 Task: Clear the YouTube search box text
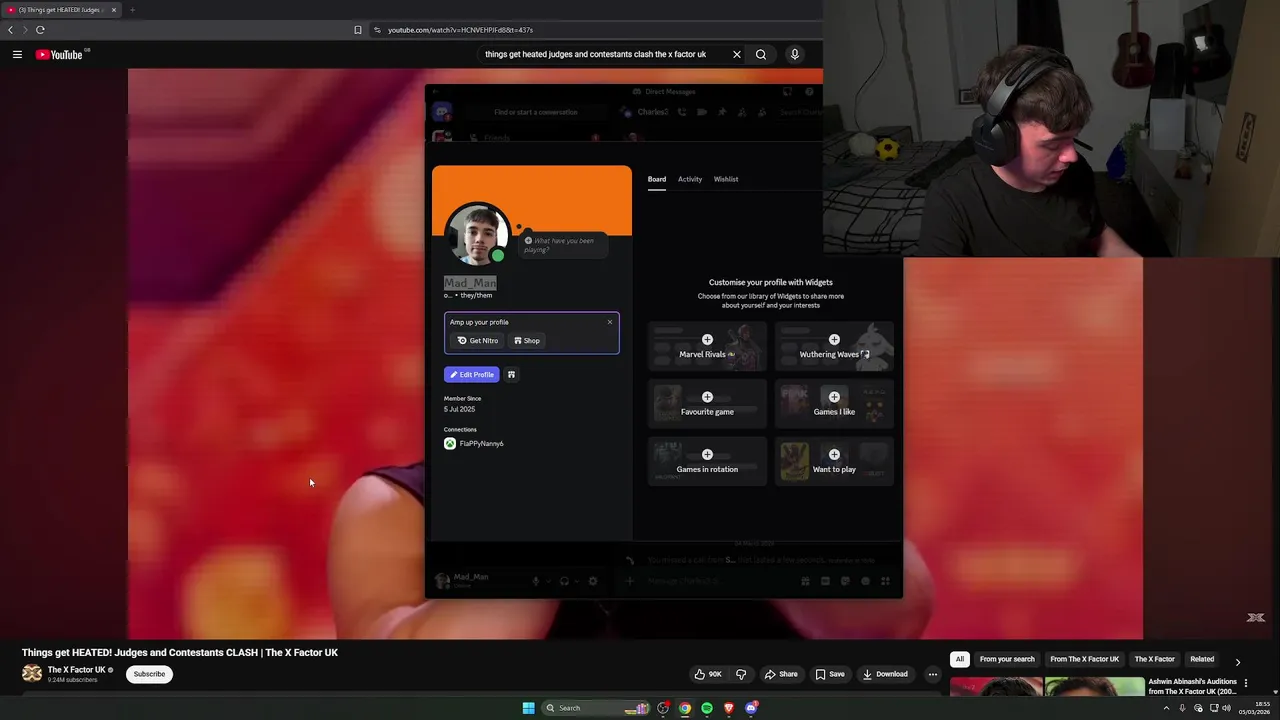coord(737,55)
